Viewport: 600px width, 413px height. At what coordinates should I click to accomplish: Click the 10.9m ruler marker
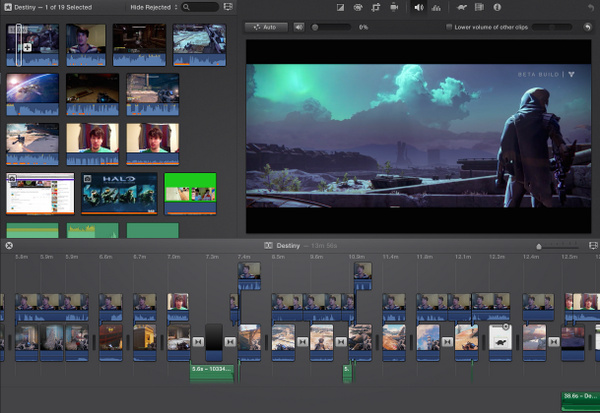[356, 256]
